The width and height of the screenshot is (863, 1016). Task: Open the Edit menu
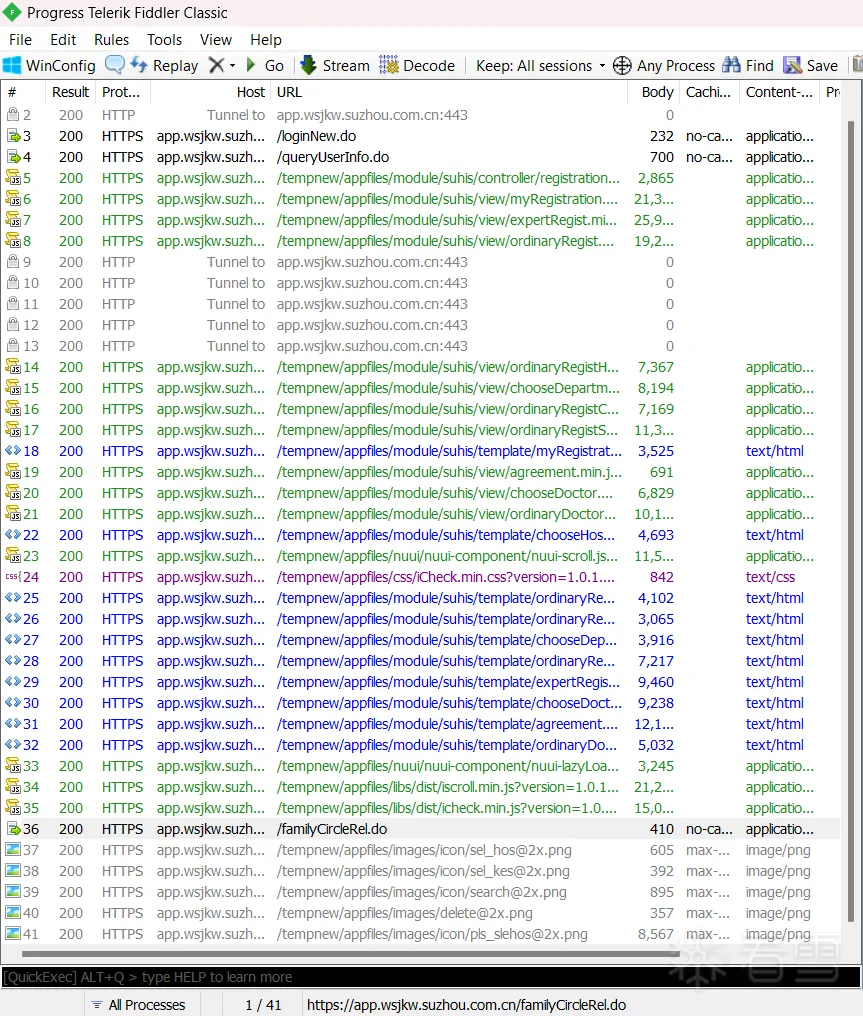63,40
